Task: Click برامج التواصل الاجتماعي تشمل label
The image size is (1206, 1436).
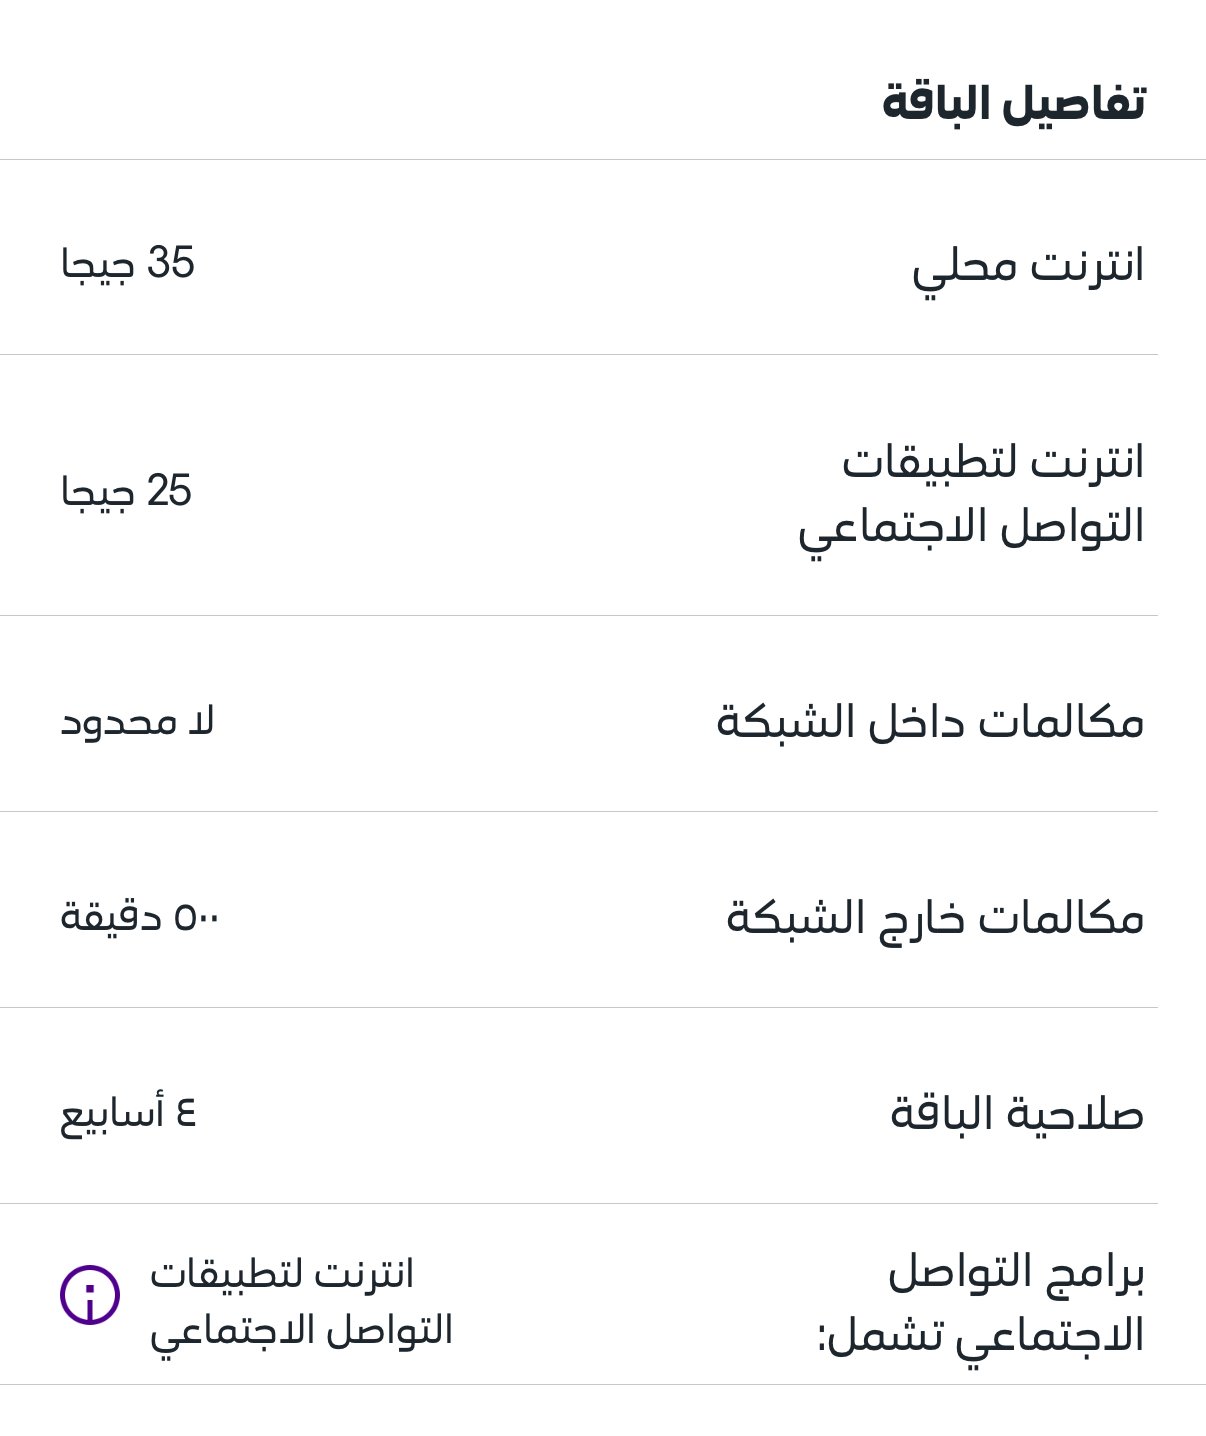Action: pyautogui.click(x=981, y=1305)
